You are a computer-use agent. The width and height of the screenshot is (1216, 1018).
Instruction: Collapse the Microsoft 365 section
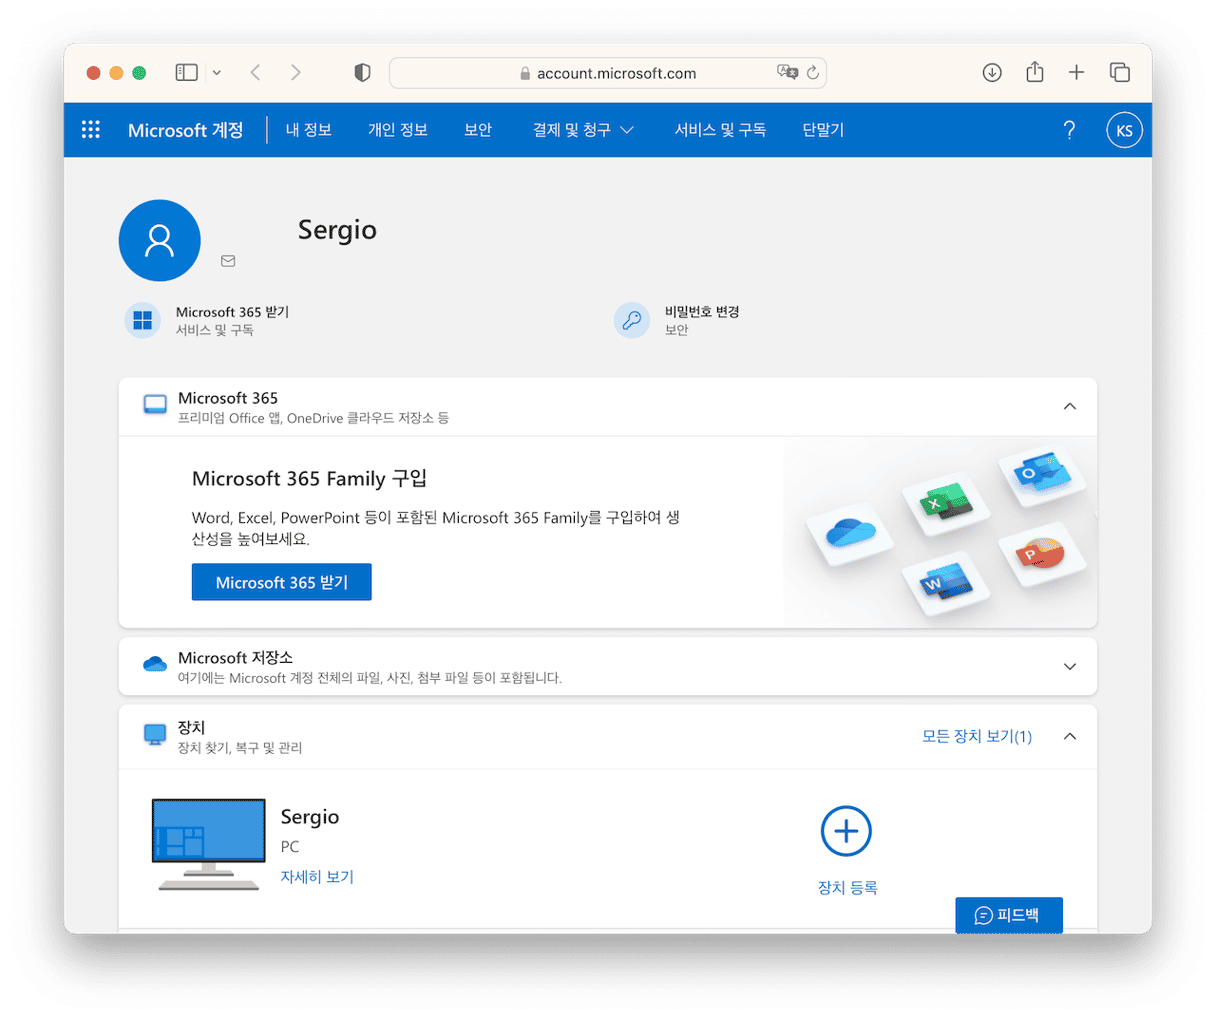[1069, 406]
